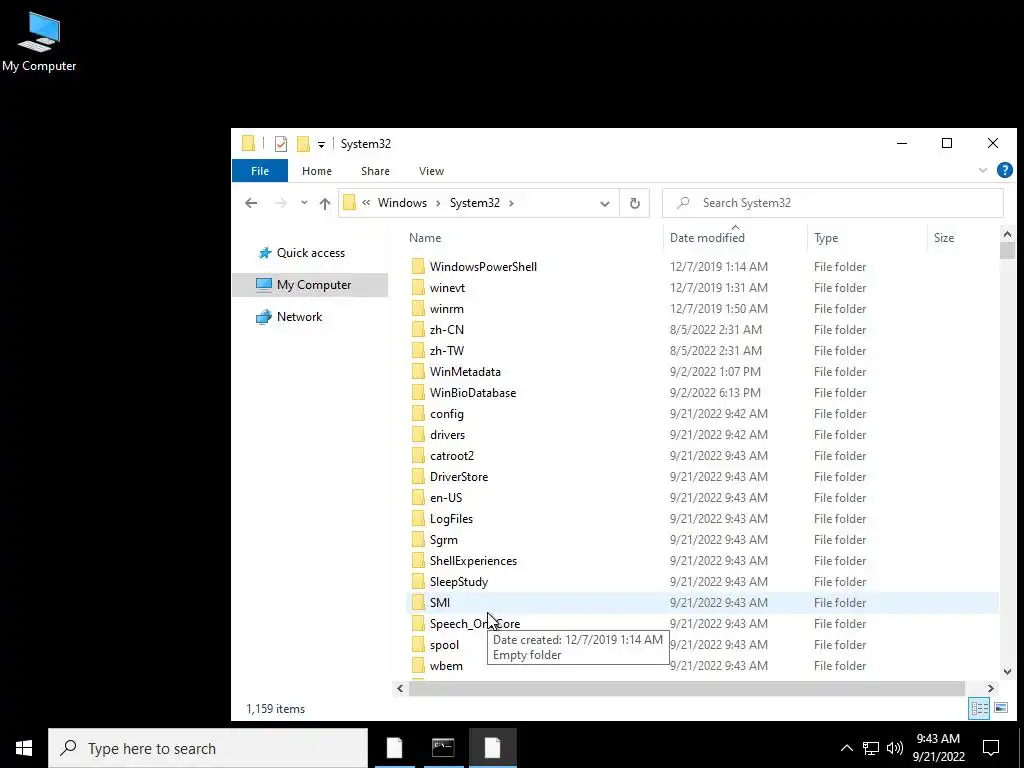Open the recent locations dropdown

[304, 203]
